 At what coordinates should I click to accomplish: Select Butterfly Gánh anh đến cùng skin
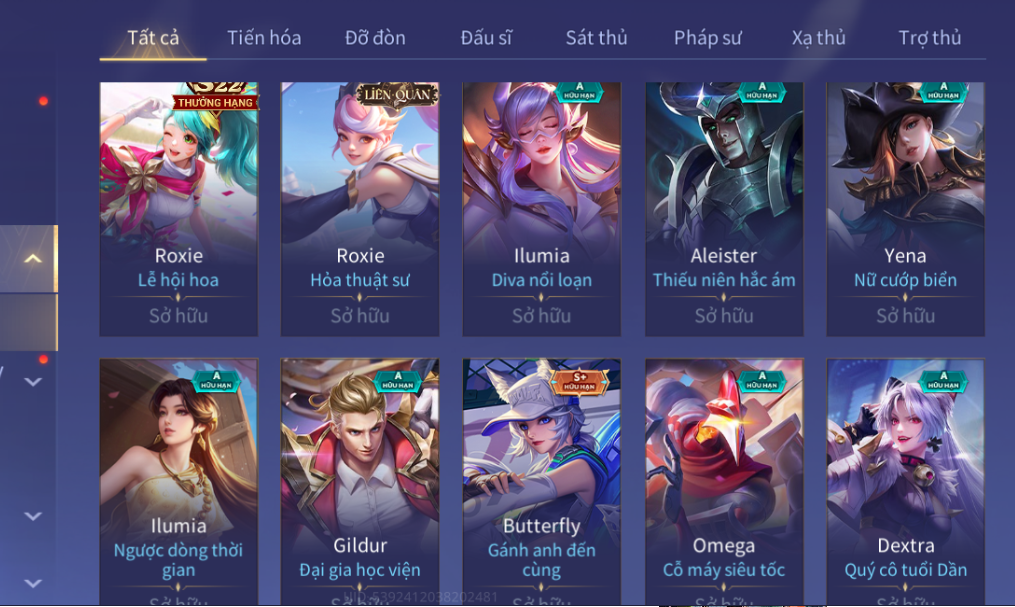[542, 481]
